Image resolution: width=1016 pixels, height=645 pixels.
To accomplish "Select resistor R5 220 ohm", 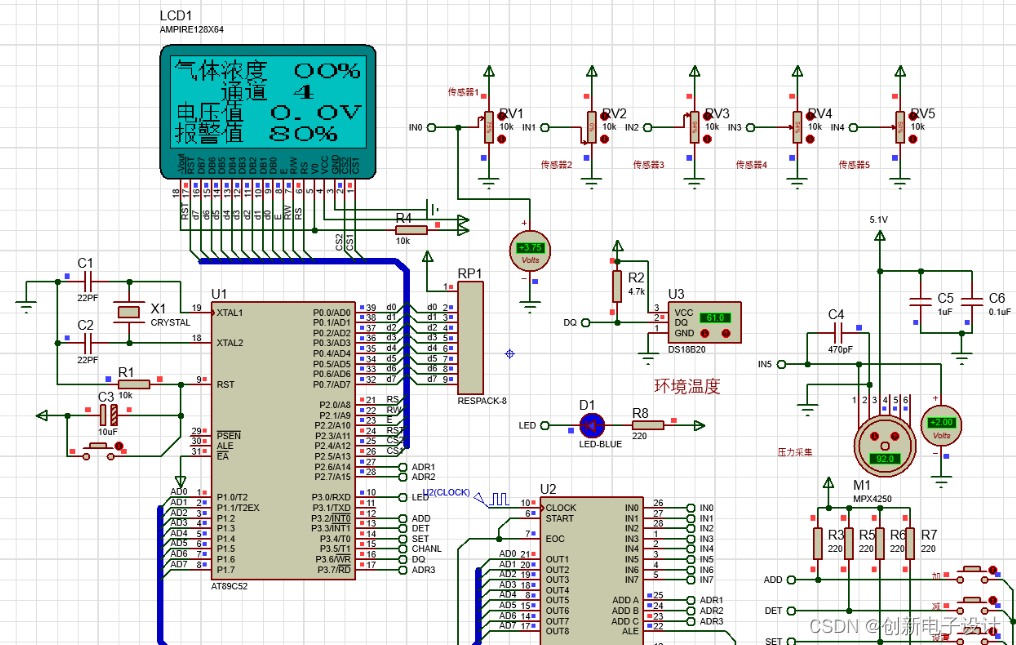I will point(849,543).
